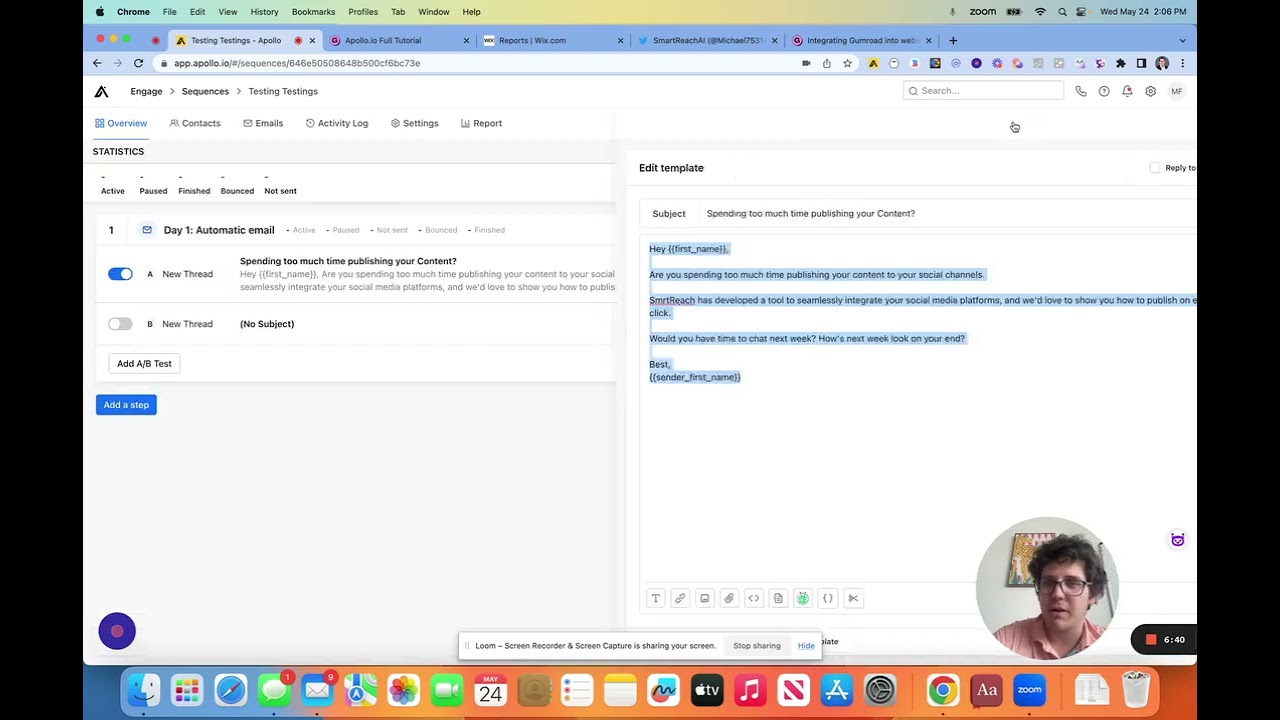Click the Hide link in Loom bar
Image resolution: width=1280 pixels, height=720 pixels.
pos(806,646)
